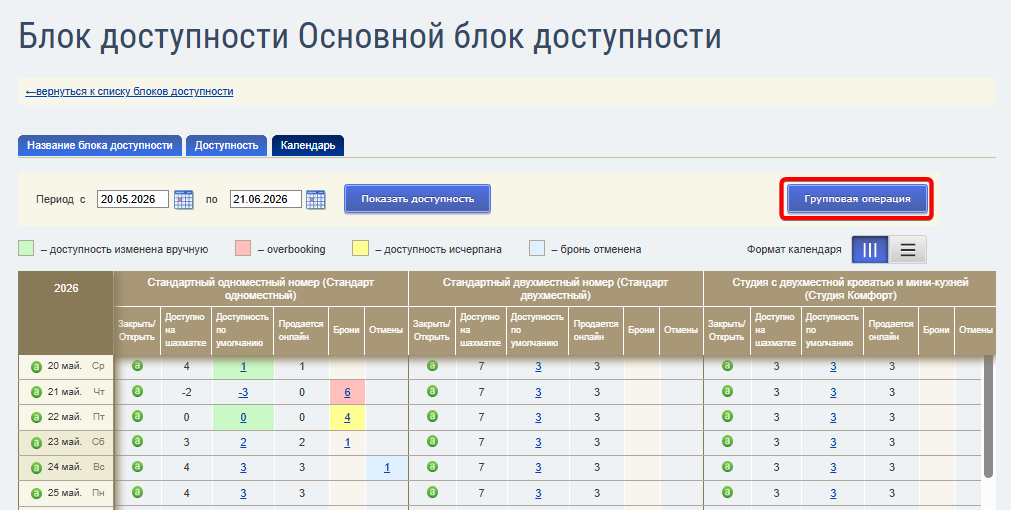
Task: Click header Стандартный одноместный номер (Стандарт одноместный)
Action: point(260,289)
